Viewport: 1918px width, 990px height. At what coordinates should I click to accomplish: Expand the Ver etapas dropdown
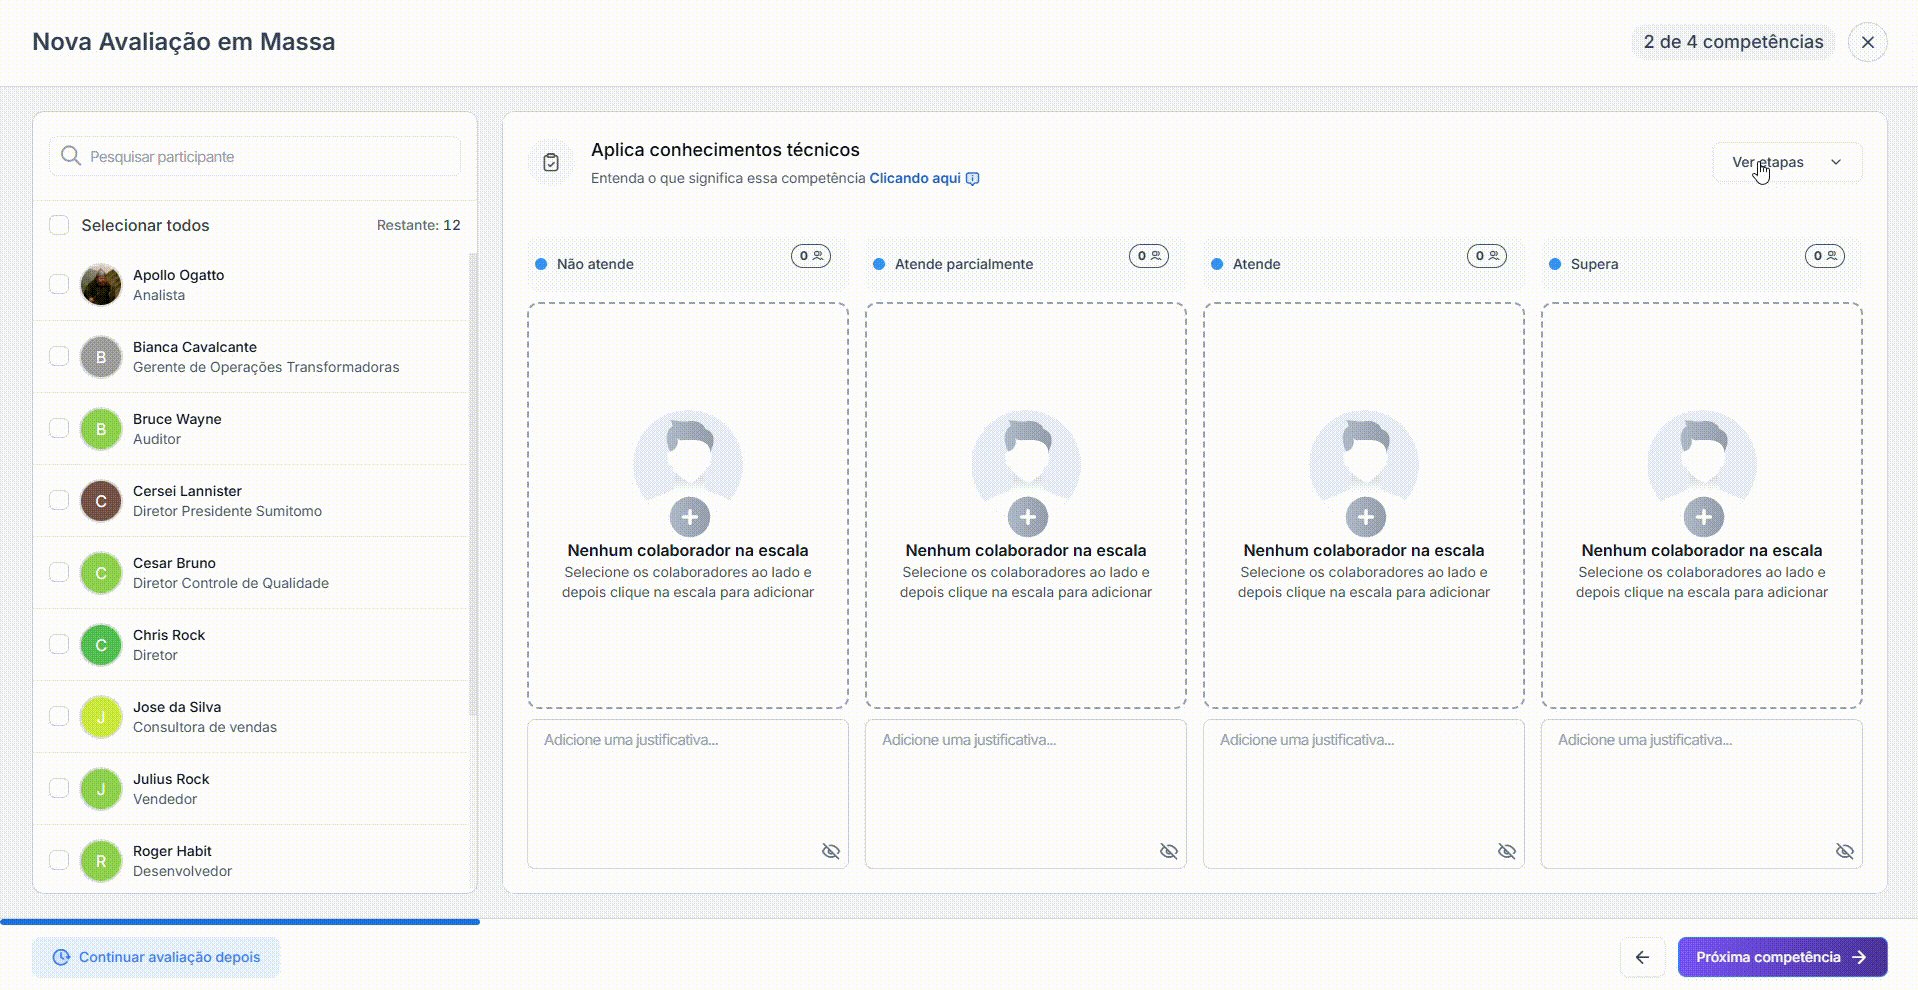(1786, 162)
